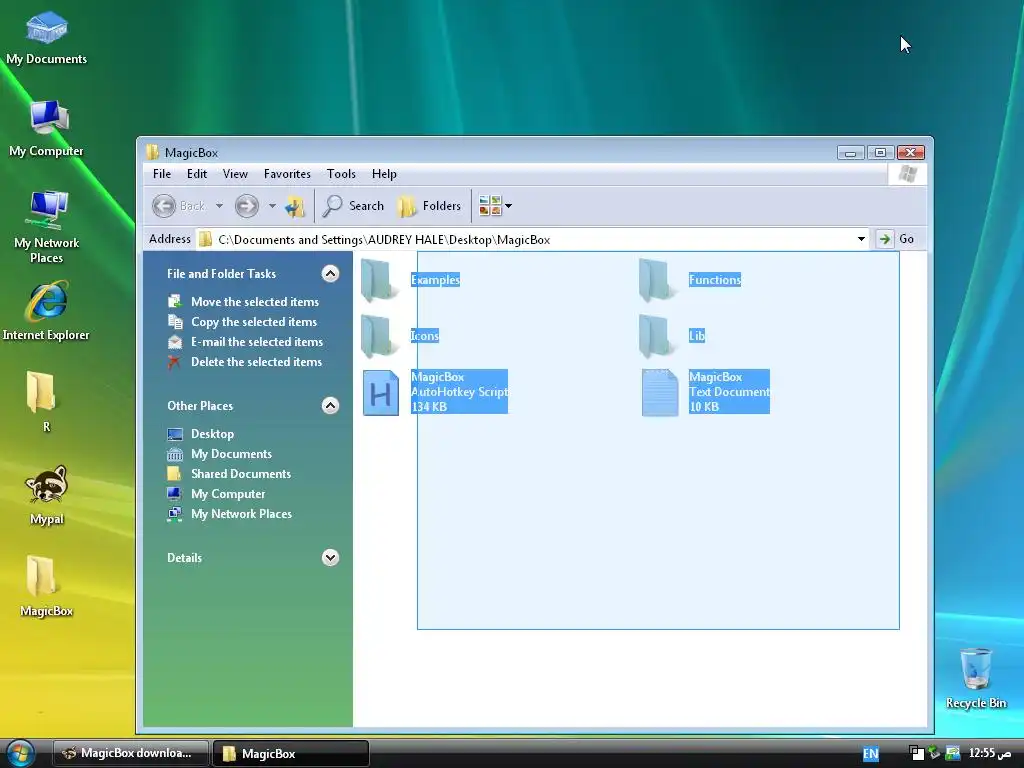Maximize the MagicBox window
This screenshot has height=768, width=1024.
880,152
